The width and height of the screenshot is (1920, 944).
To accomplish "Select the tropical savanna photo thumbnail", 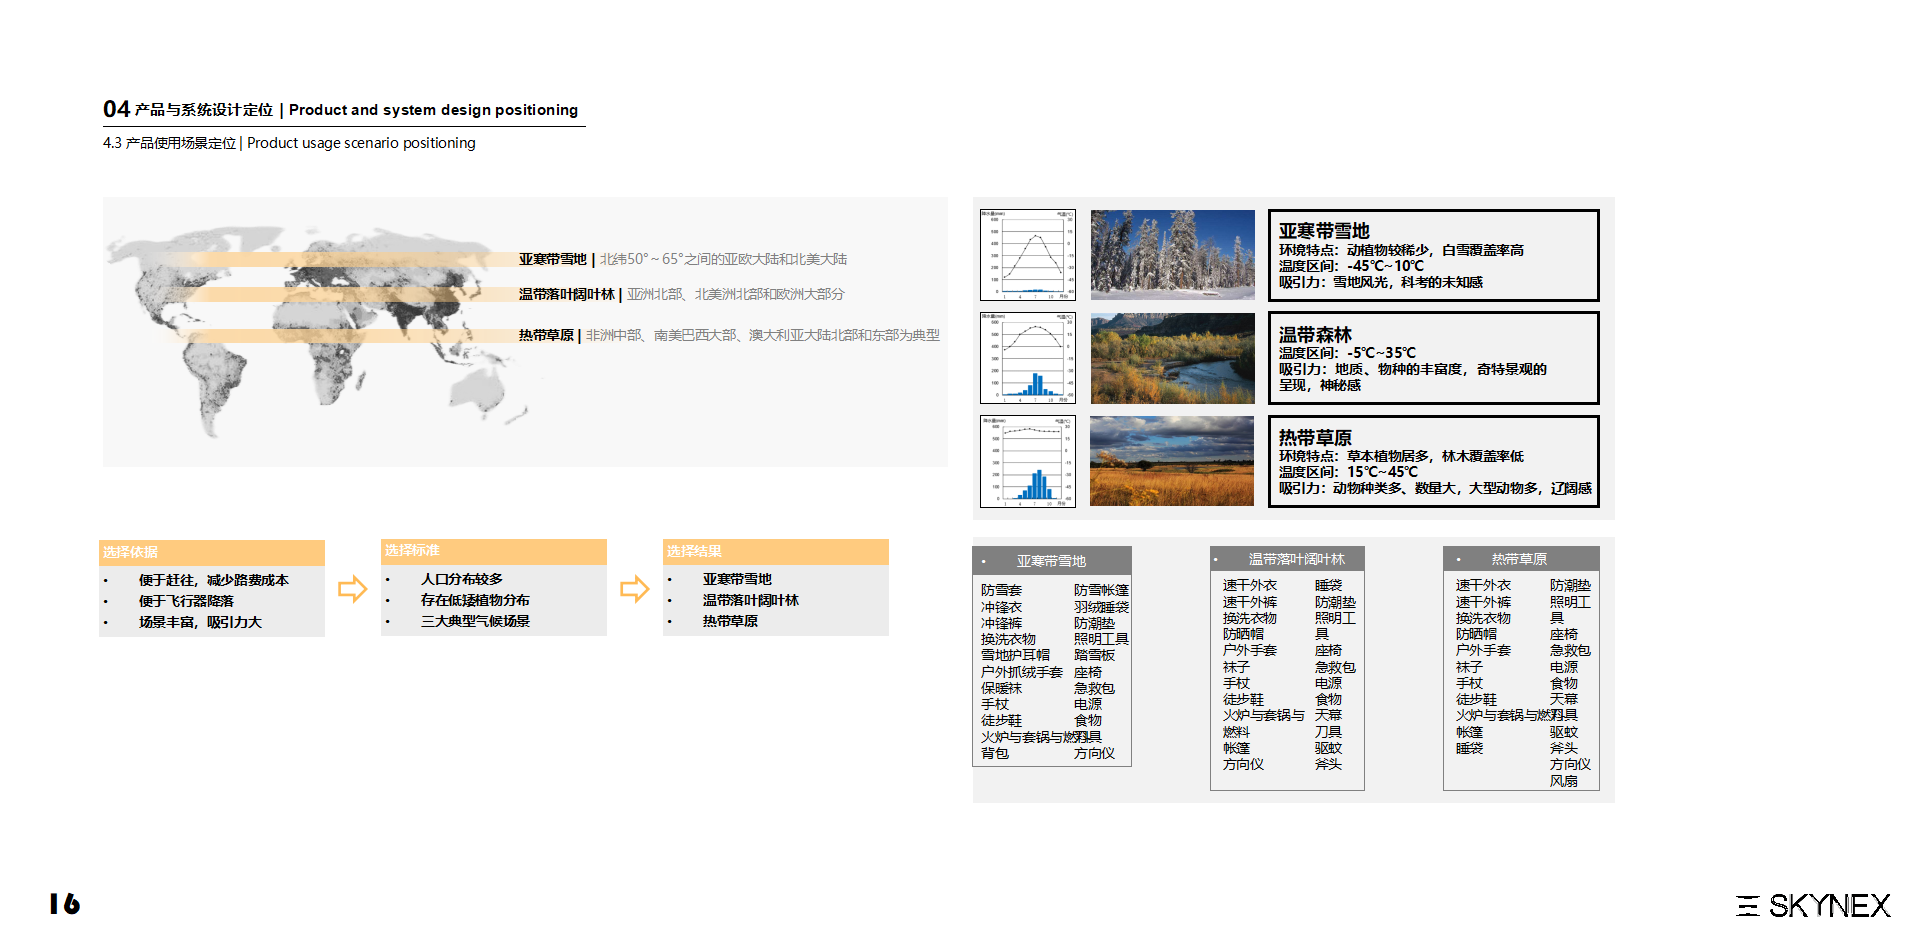I will pos(1172,461).
